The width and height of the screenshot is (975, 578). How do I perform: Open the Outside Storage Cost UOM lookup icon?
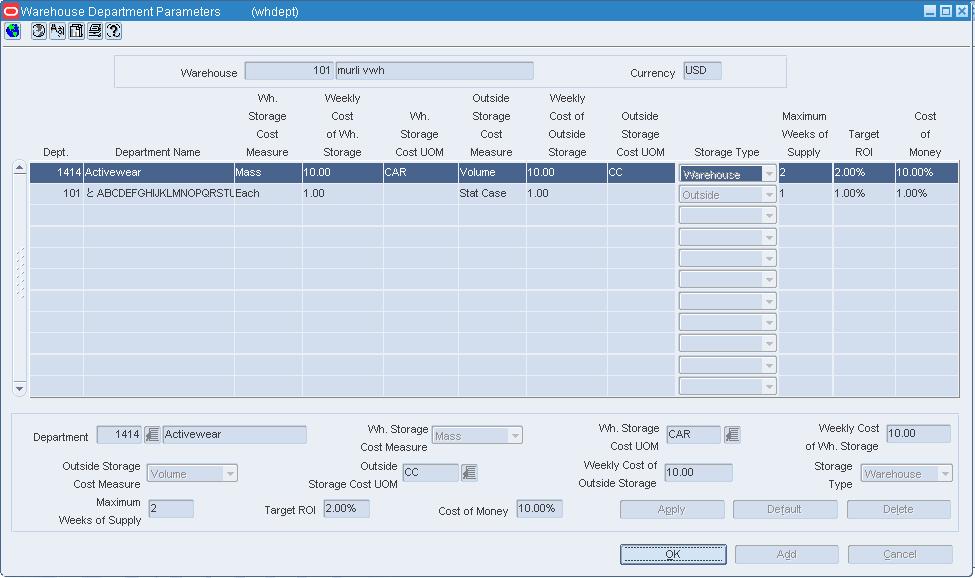tap(469, 473)
